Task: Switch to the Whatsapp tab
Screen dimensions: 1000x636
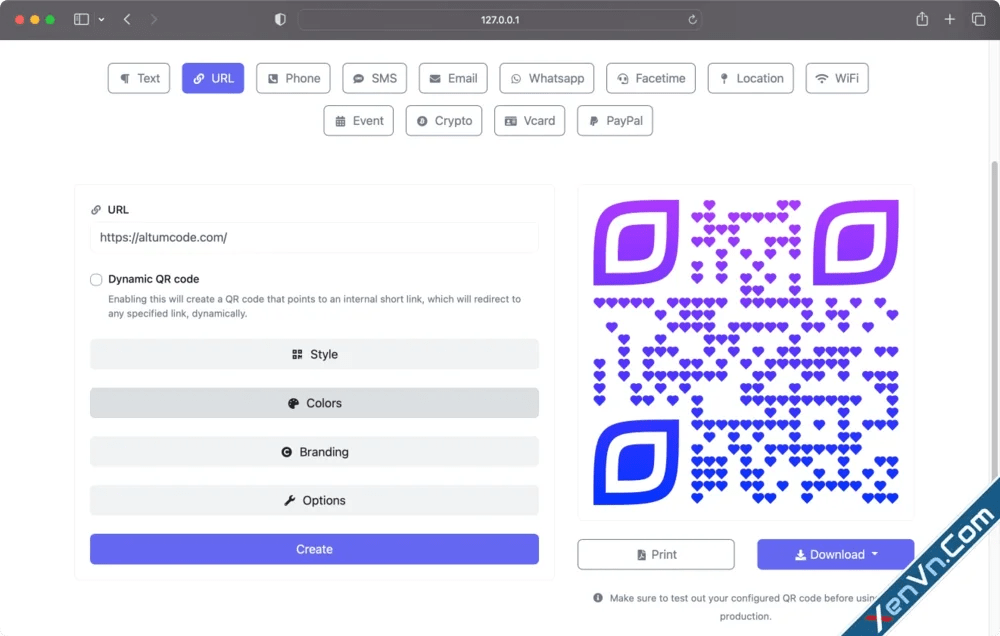Action: [546, 78]
